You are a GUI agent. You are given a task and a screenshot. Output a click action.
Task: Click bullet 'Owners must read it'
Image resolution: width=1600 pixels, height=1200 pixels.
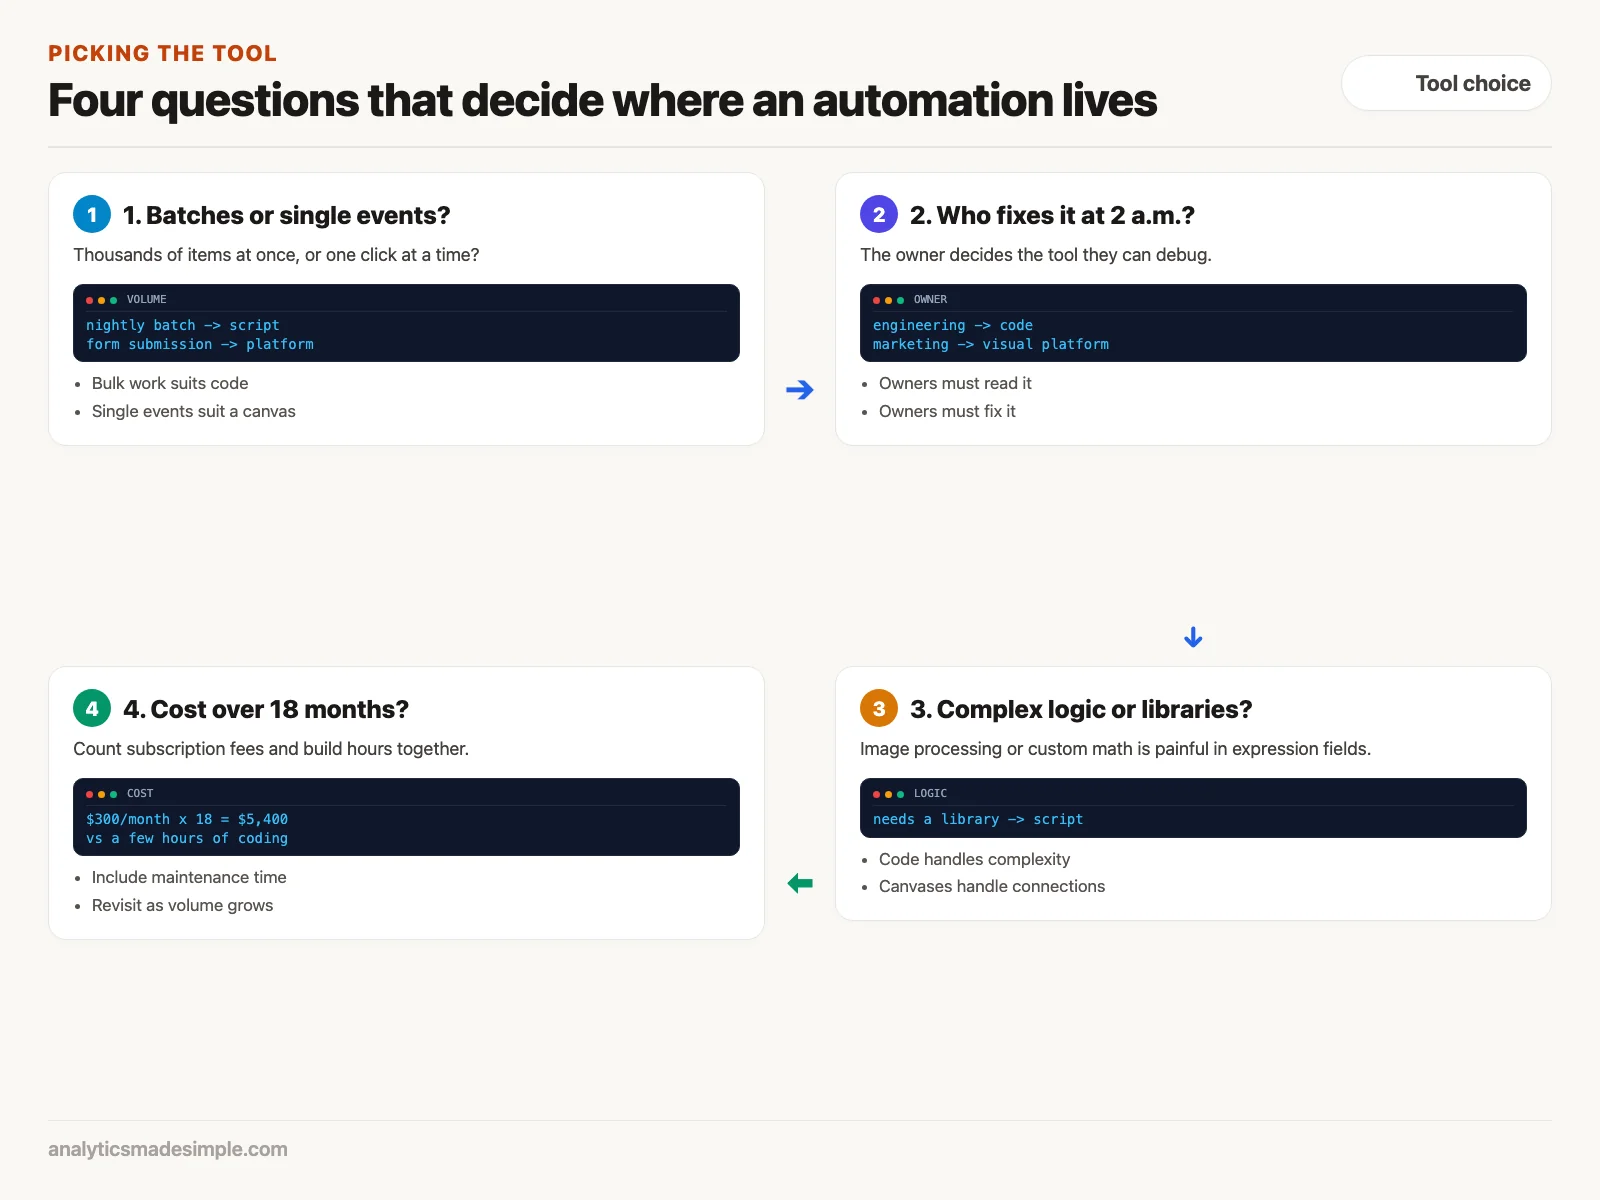(x=955, y=383)
